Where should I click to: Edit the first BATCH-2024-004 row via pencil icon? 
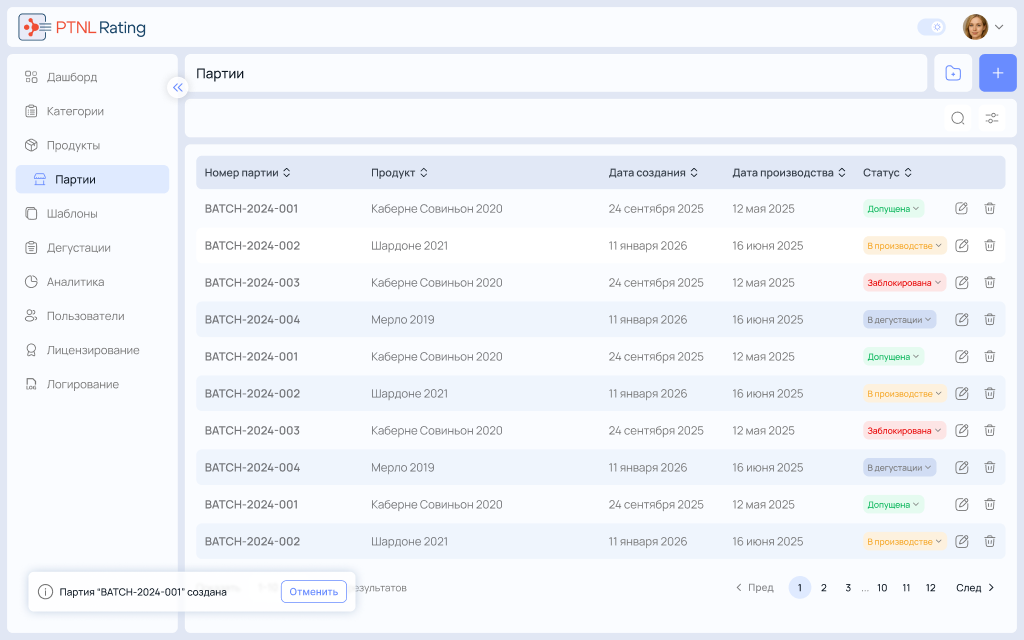[x=961, y=319]
